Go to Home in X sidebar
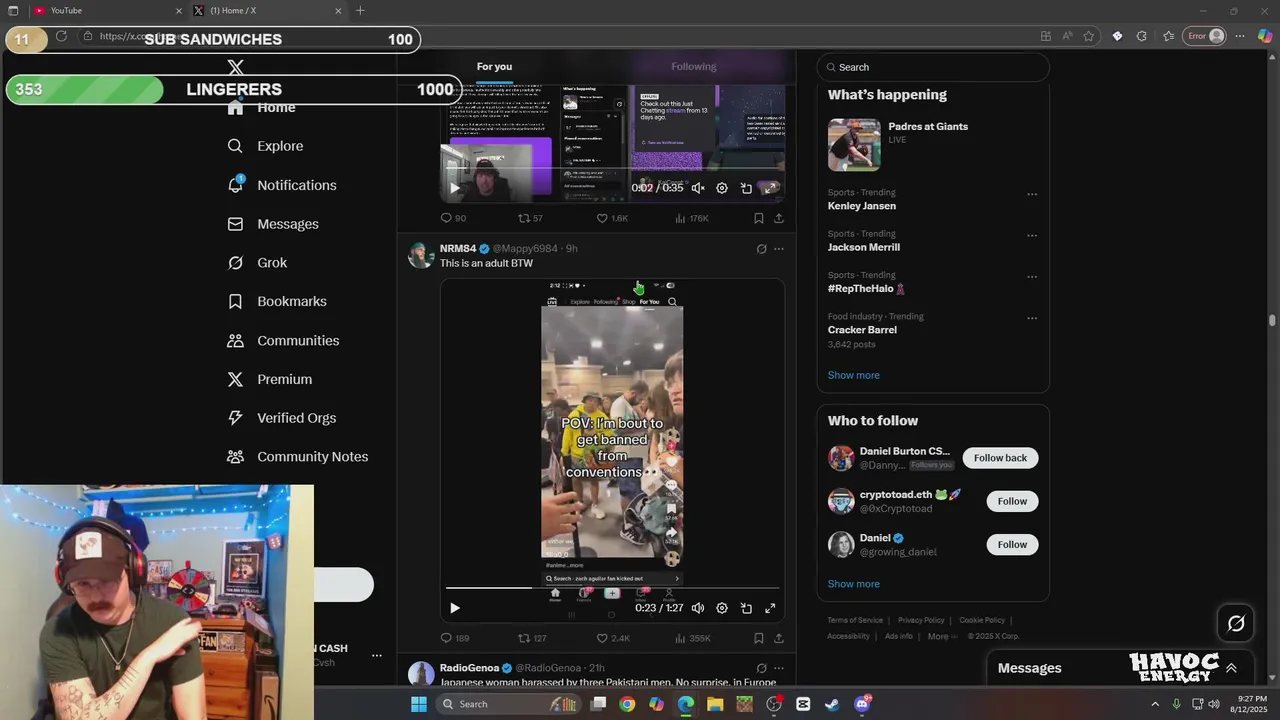This screenshot has height=720, width=1280. (261, 108)
